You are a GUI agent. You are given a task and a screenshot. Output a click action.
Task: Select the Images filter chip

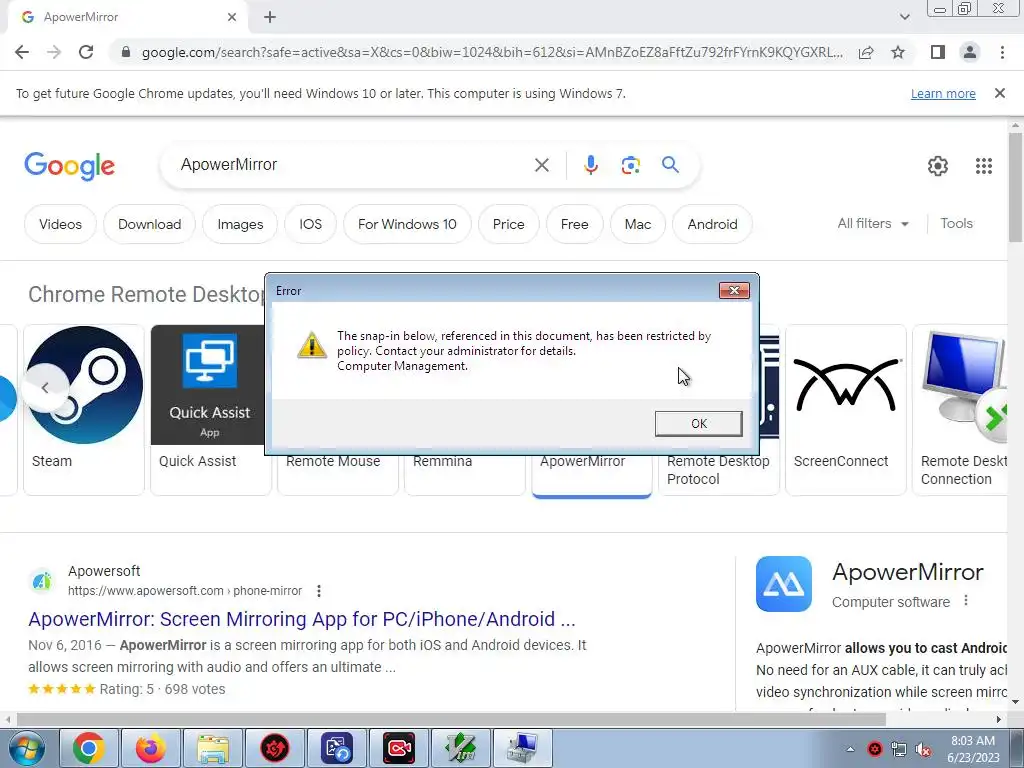point(240,224)
